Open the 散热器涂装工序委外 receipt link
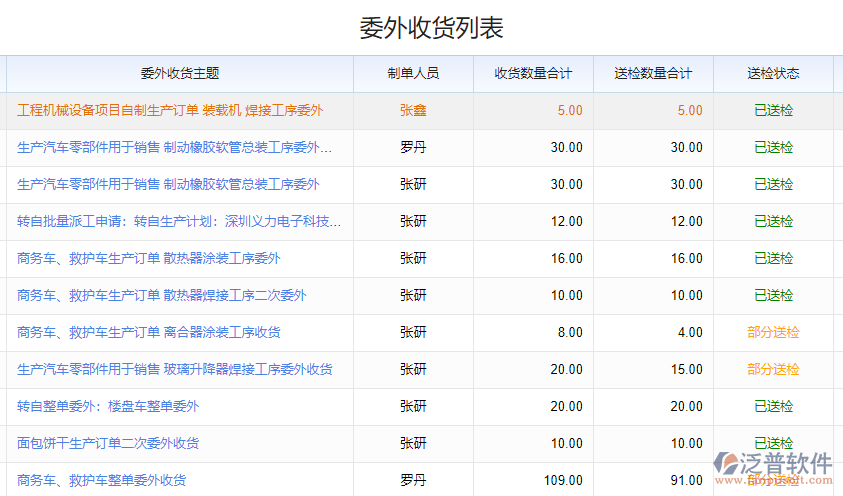This screenshot has width=843, height=496. click(149, 258)
